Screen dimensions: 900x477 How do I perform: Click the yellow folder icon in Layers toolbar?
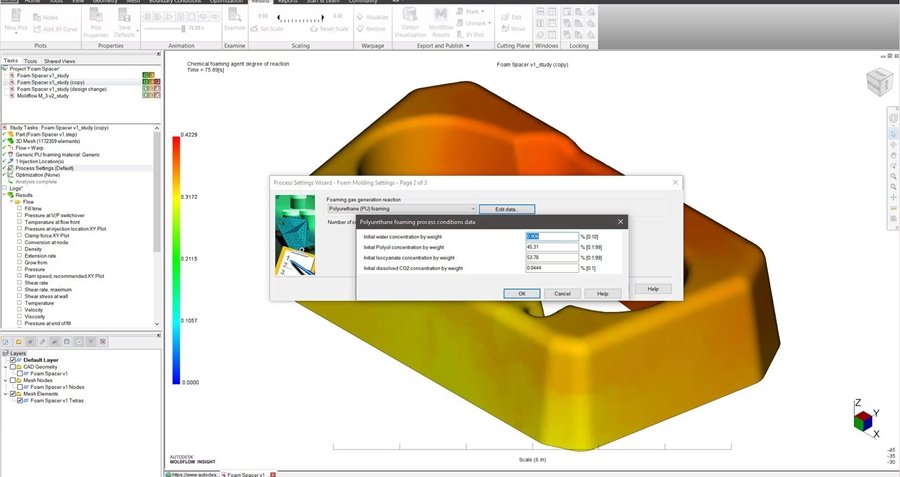18,342
